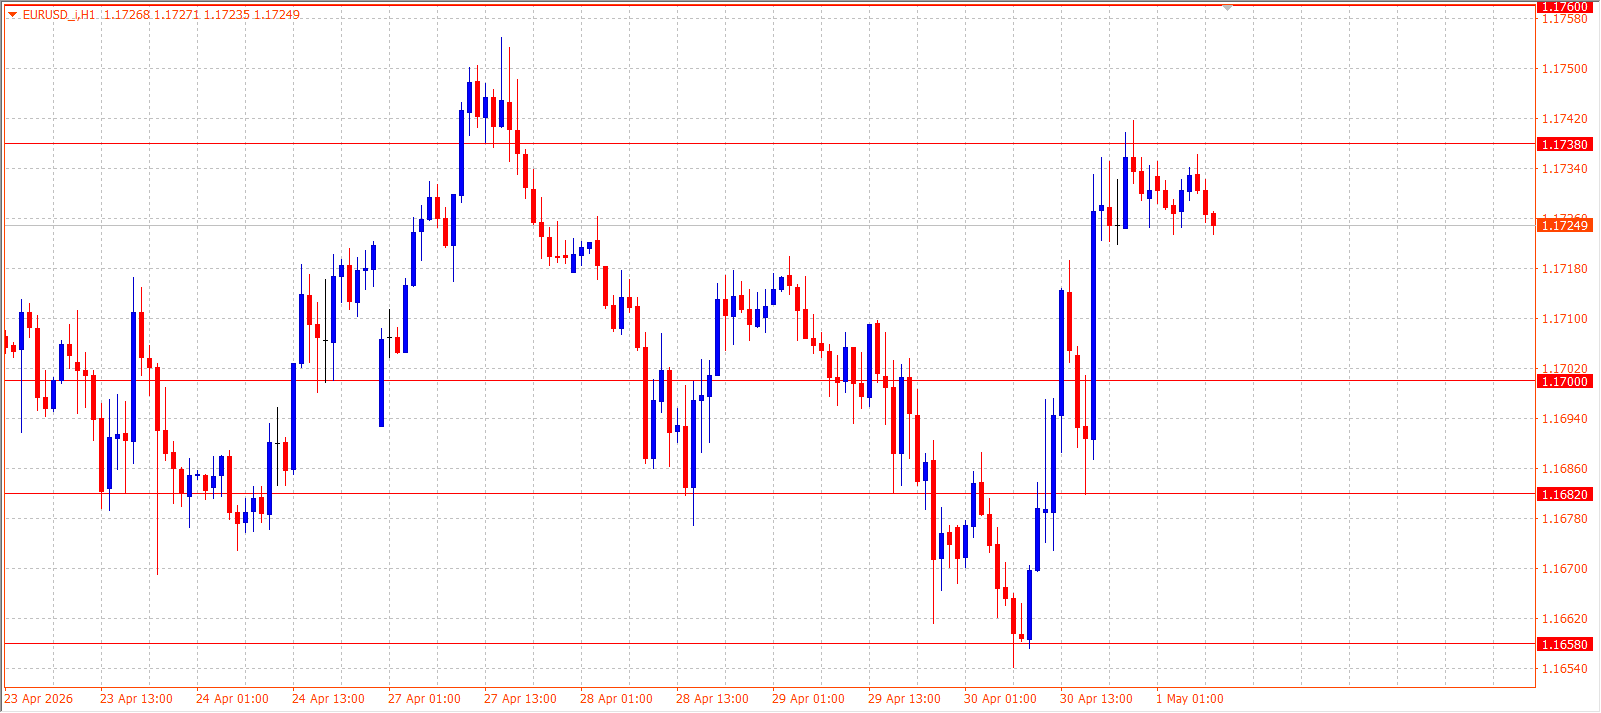Click the current price label 1.17249
The height and width of the screenshot is (713, 1601).
tap(1564, 226)
